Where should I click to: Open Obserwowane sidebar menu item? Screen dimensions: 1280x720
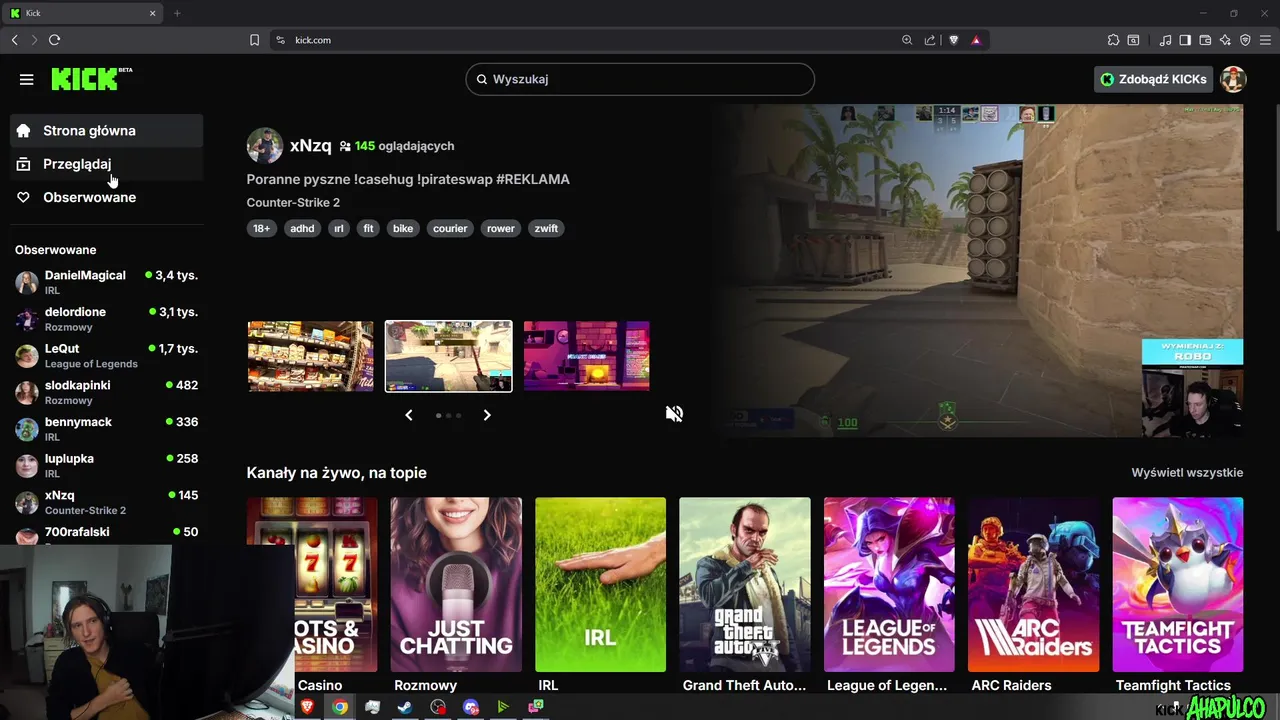(x=107, y=197)
